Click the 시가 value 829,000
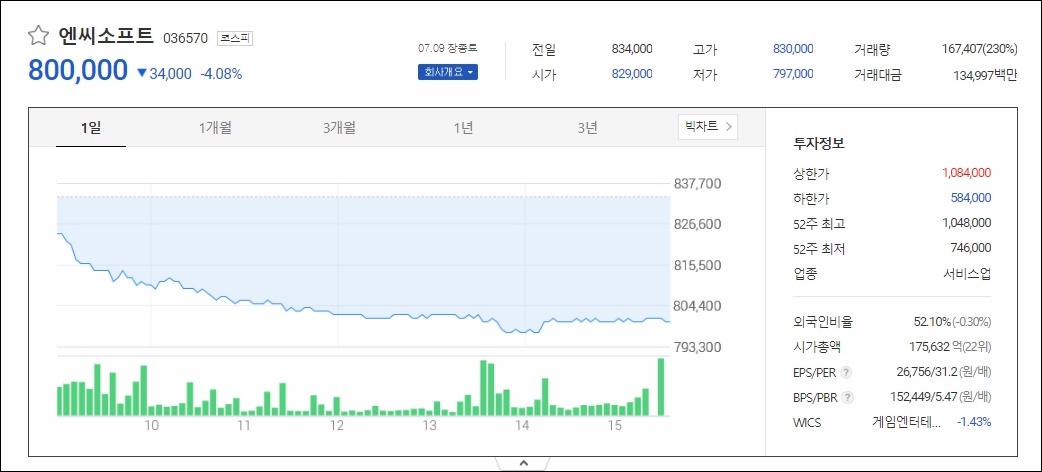Screen dimensions: 1042x472 [632, 74]
